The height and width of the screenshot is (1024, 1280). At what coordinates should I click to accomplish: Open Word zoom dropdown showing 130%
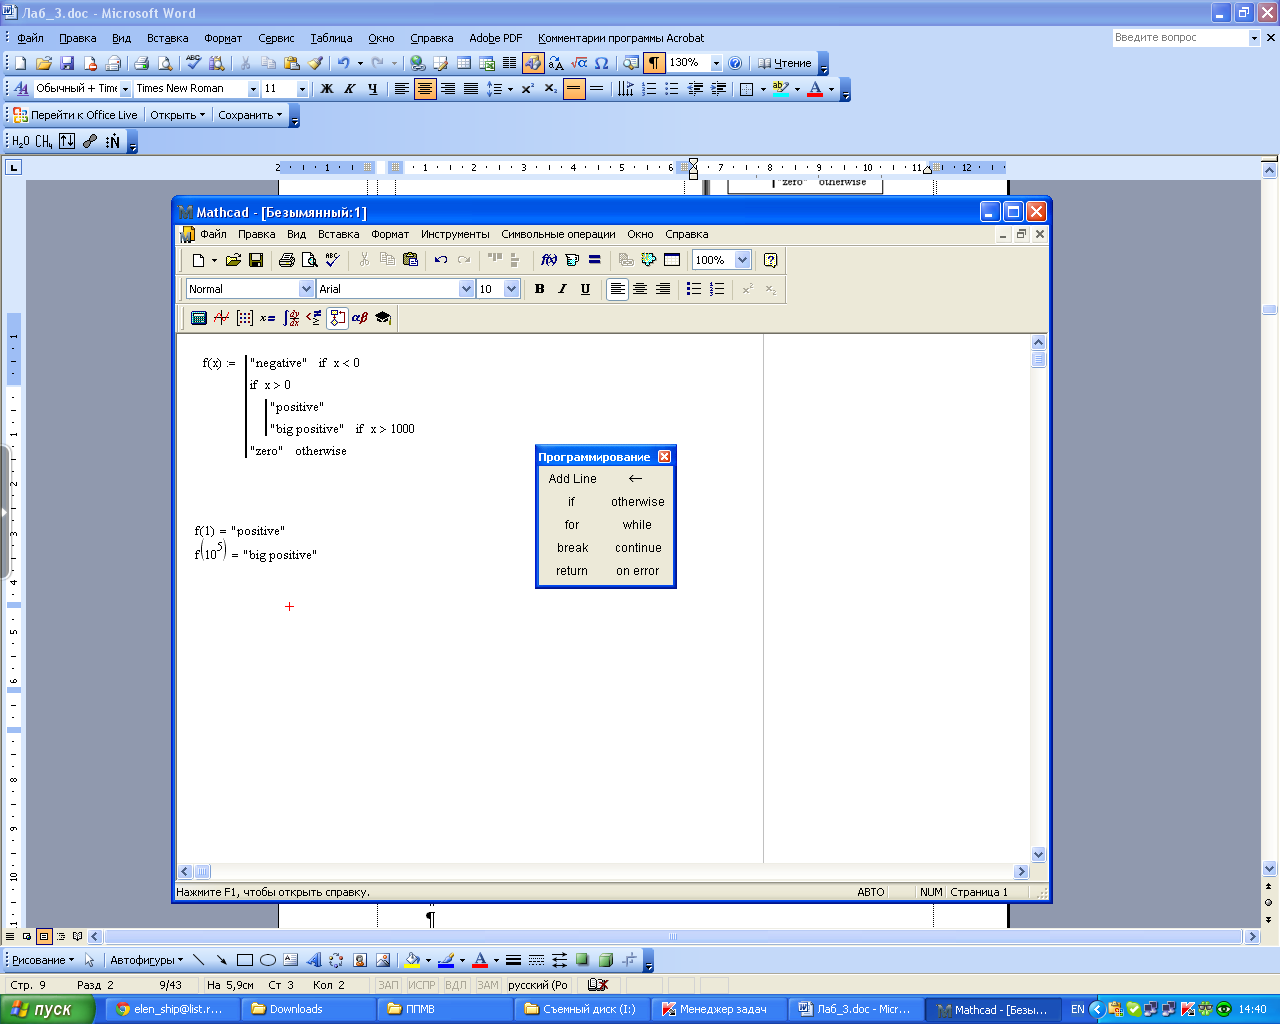point(716,63)
